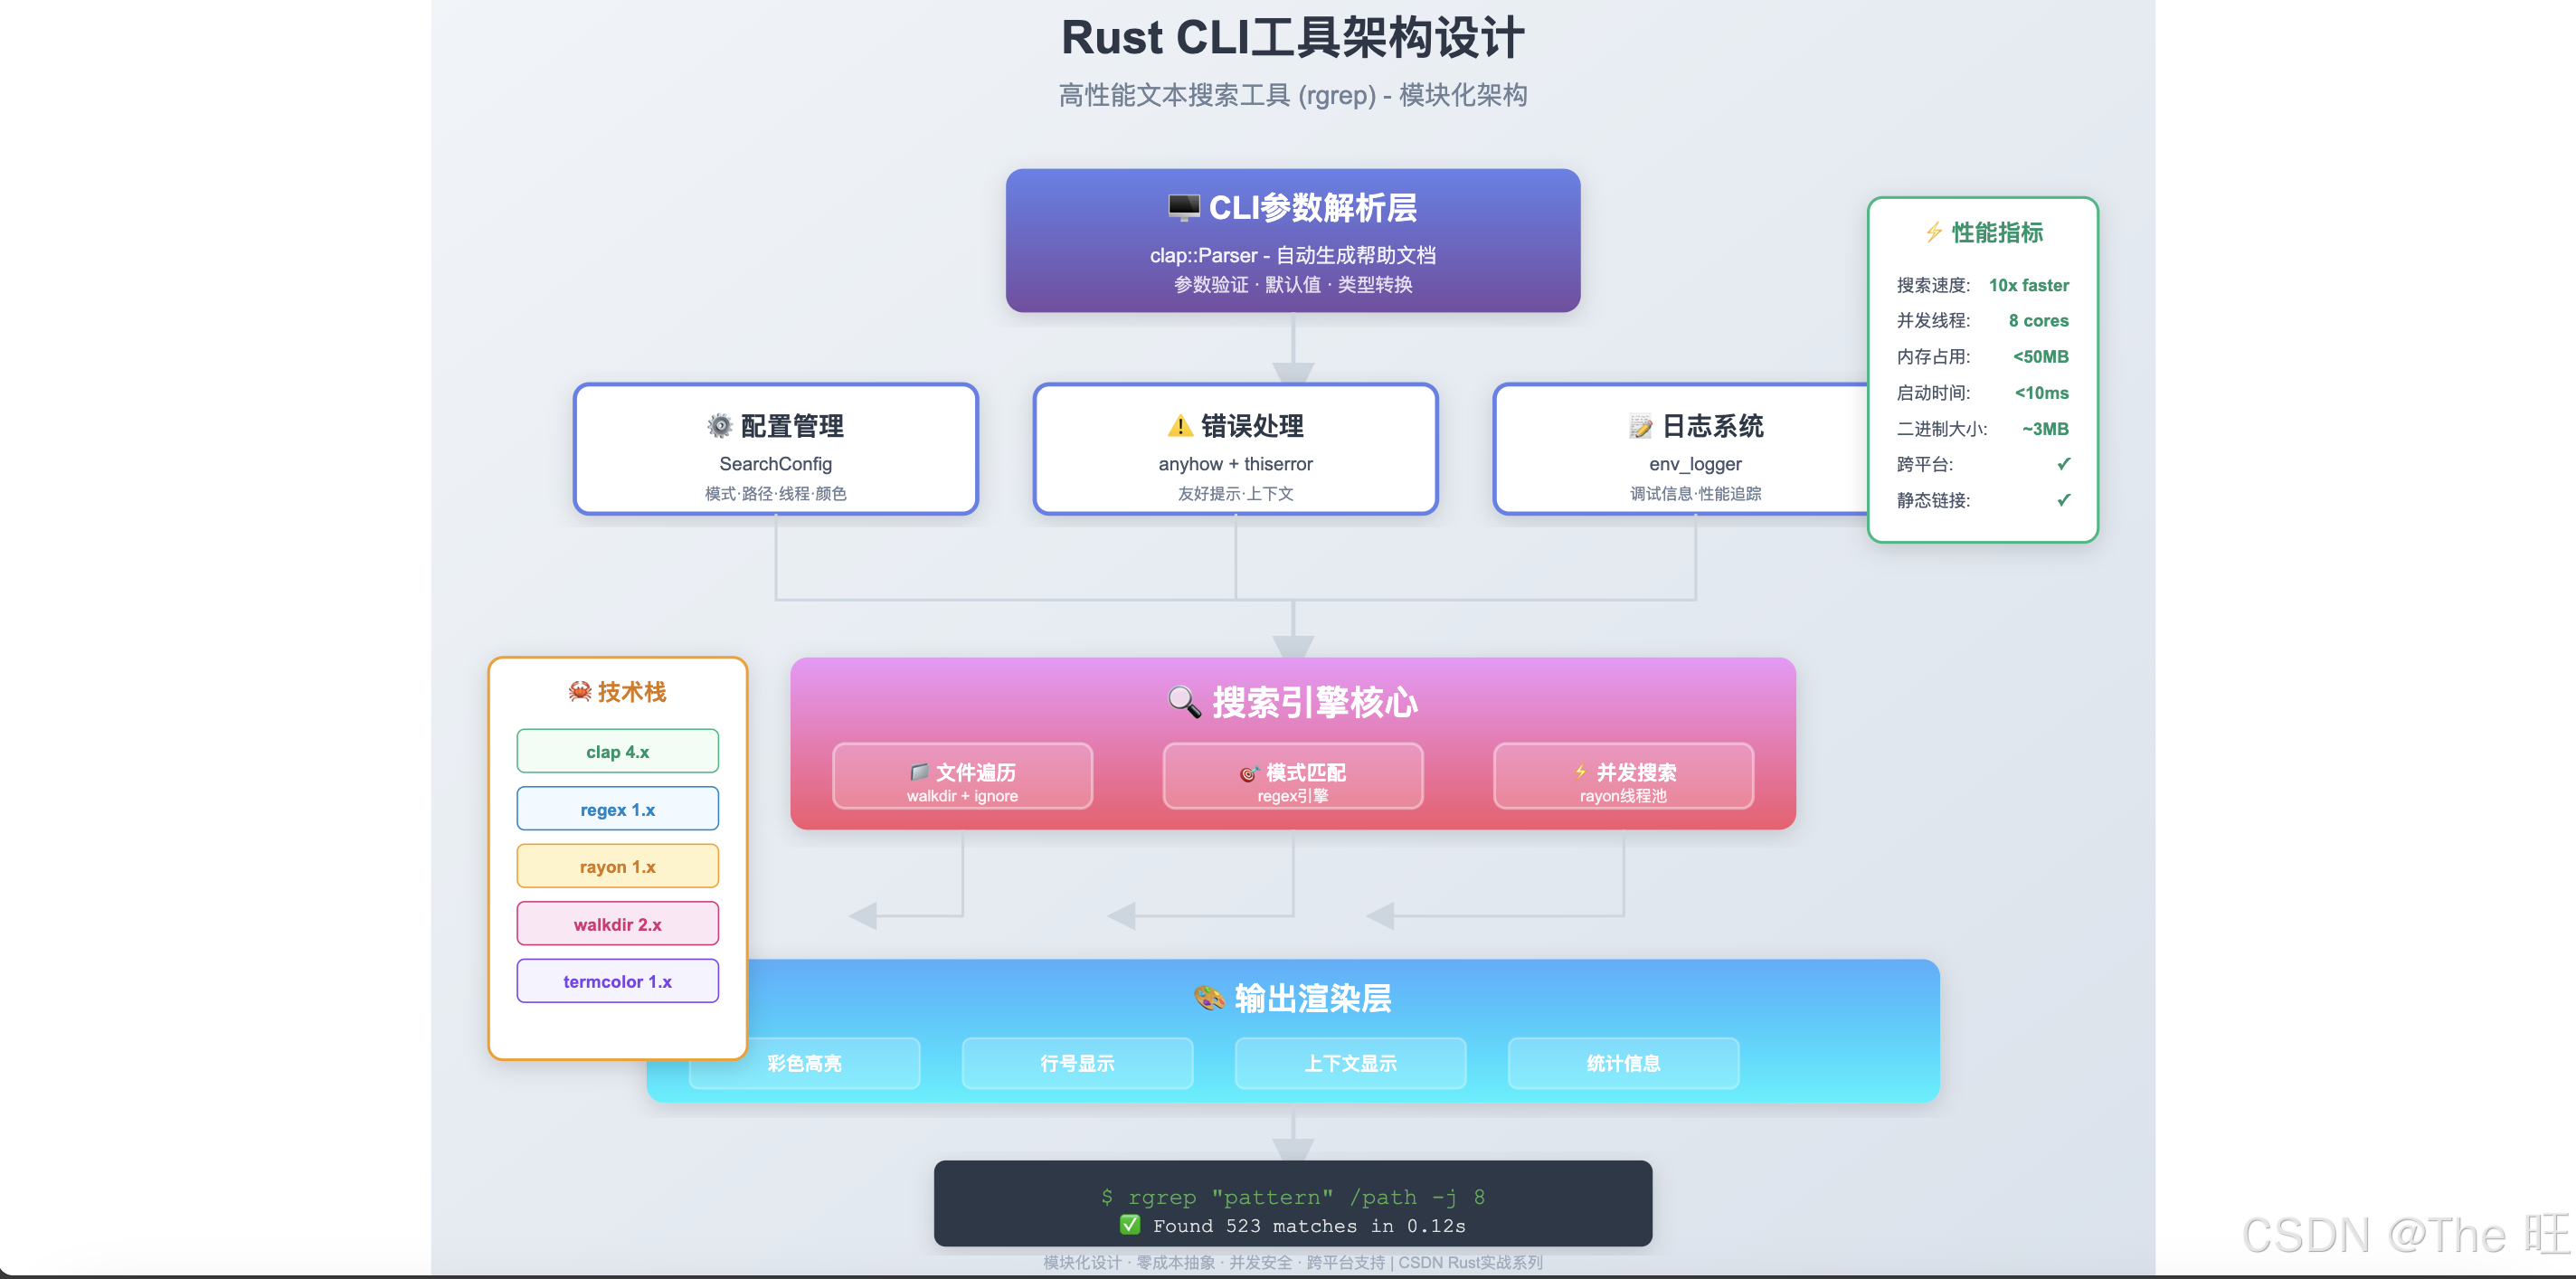Click the notepad icon beside 日志系统
This screenshot has height=1279, width=2576.
coord(1640,427)
